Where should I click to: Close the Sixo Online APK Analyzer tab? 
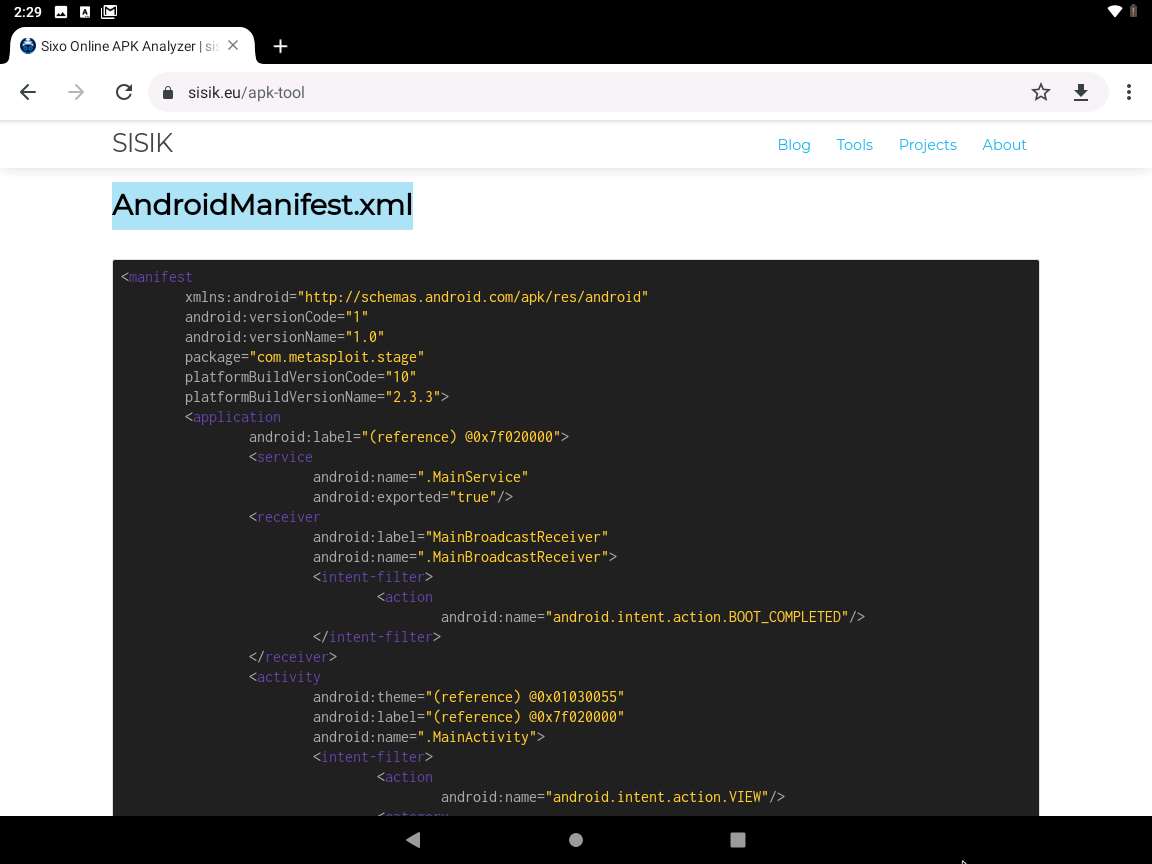233,45
